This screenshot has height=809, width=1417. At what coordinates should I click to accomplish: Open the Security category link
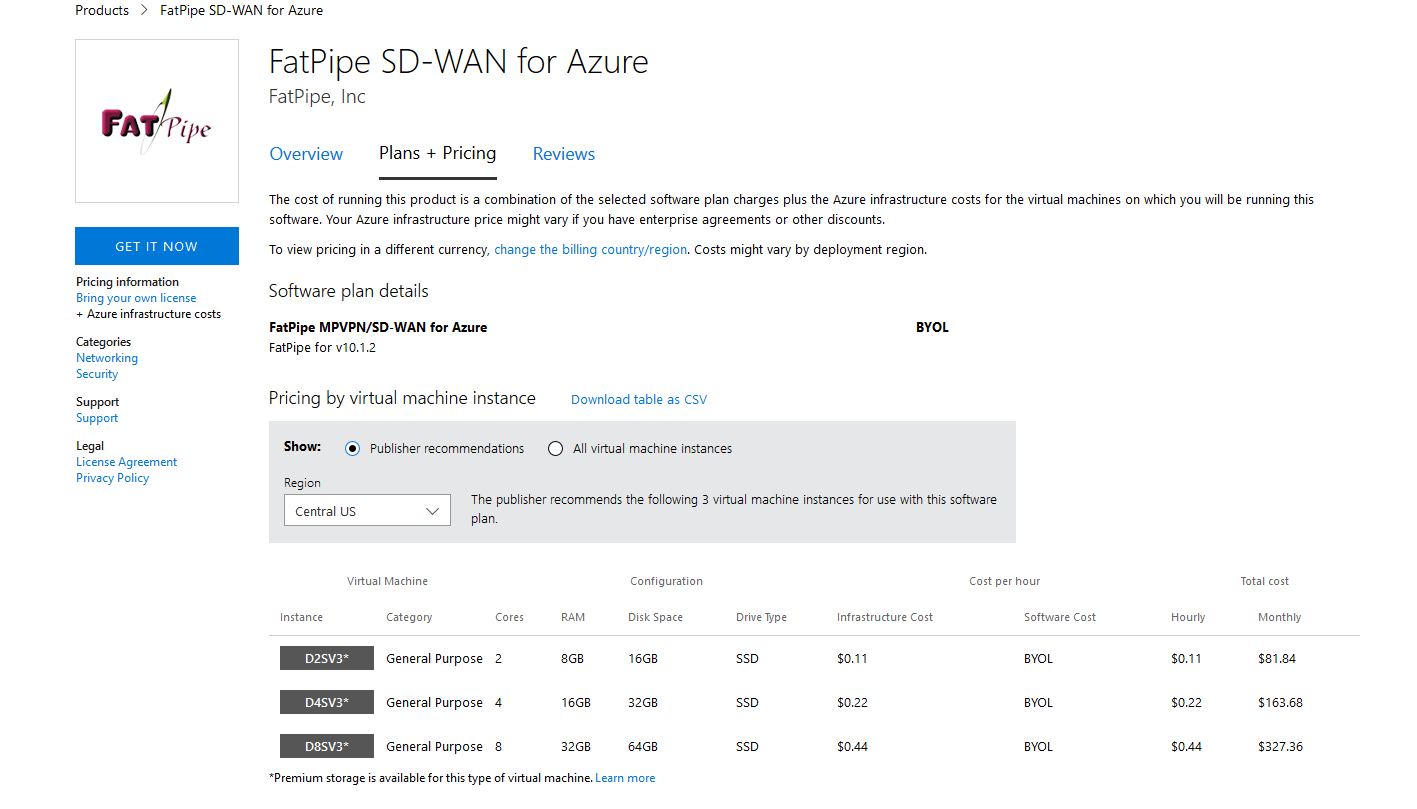97,374
